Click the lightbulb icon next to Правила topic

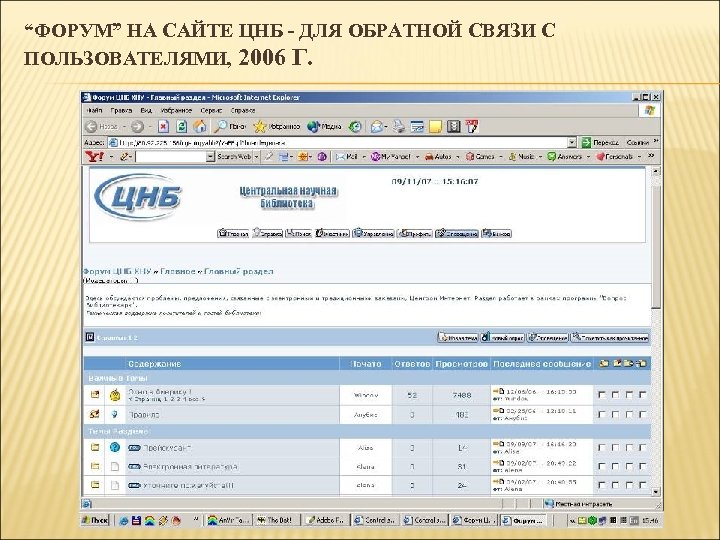(114, 414)
